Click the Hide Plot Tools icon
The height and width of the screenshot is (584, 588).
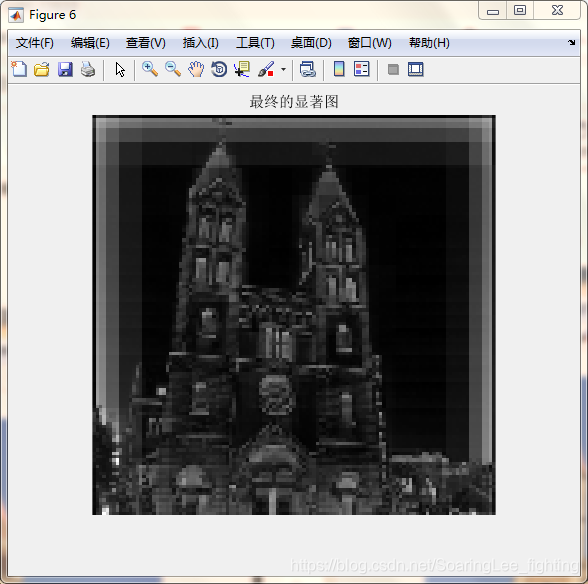tap(393, 70)
